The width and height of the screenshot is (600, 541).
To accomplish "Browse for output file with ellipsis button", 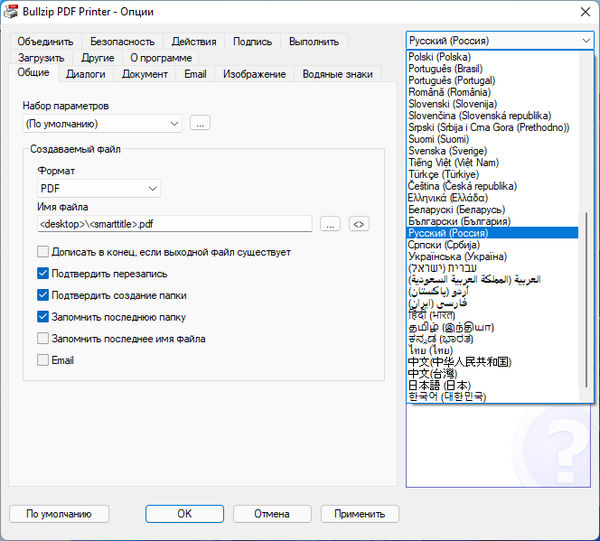I will [330, 224].
